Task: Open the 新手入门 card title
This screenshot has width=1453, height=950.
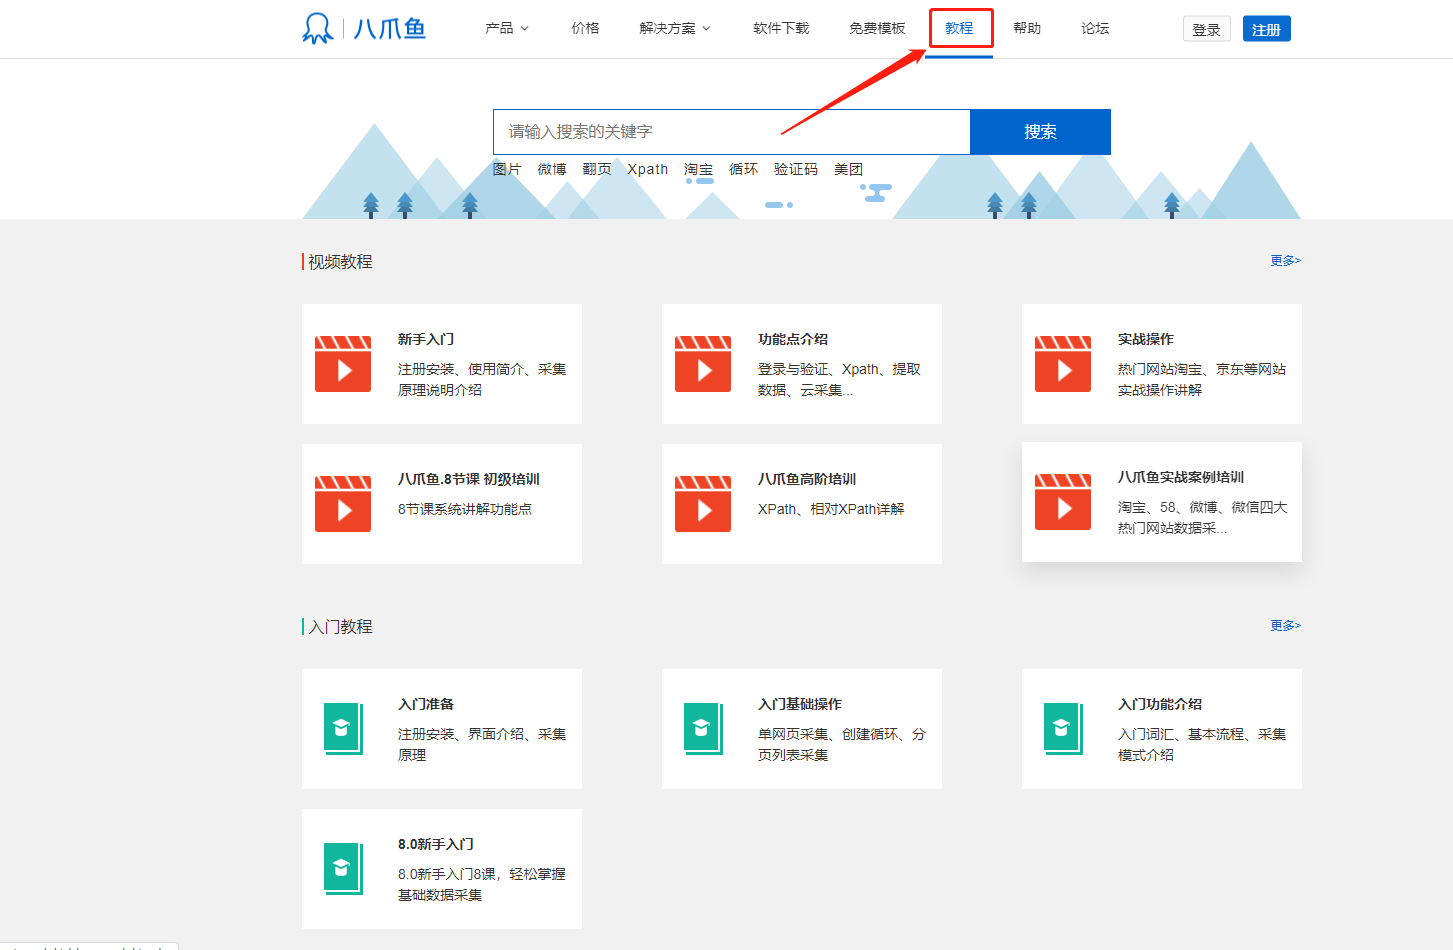Action: (426, 339)
